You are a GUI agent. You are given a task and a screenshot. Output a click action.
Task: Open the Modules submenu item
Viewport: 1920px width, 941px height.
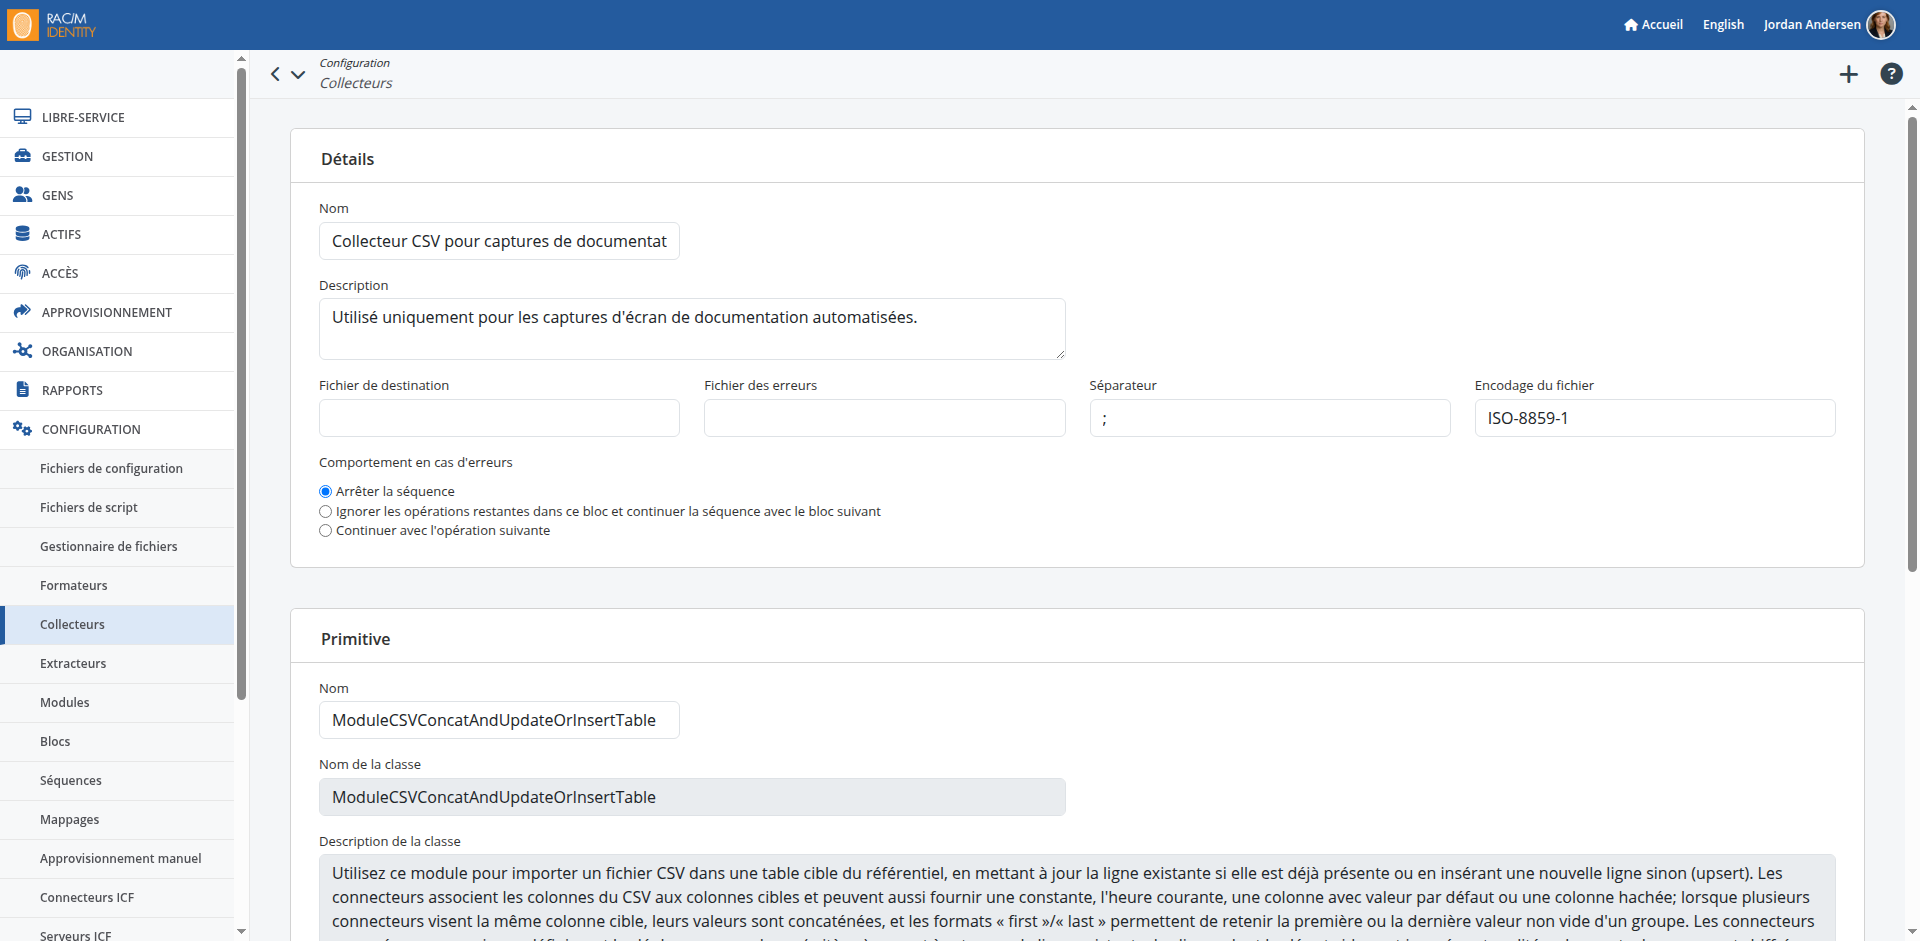[x=117, y=703]
